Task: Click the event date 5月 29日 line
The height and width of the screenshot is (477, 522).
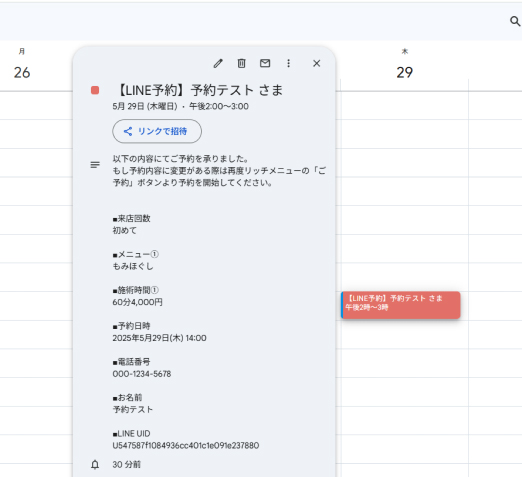Action: click(x=180, y=106)
